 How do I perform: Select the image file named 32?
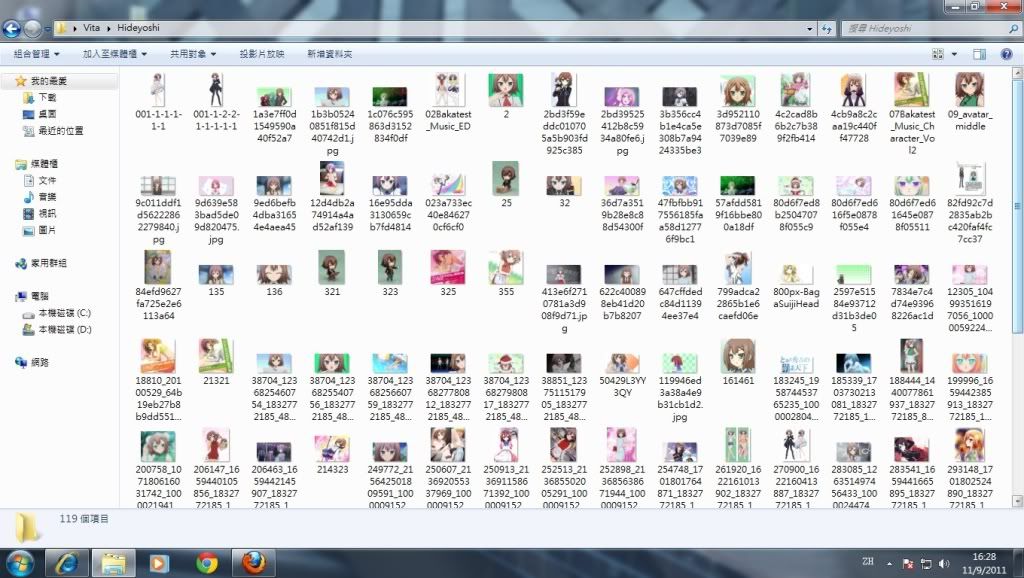pyautogui.click(x=564, y=191)
